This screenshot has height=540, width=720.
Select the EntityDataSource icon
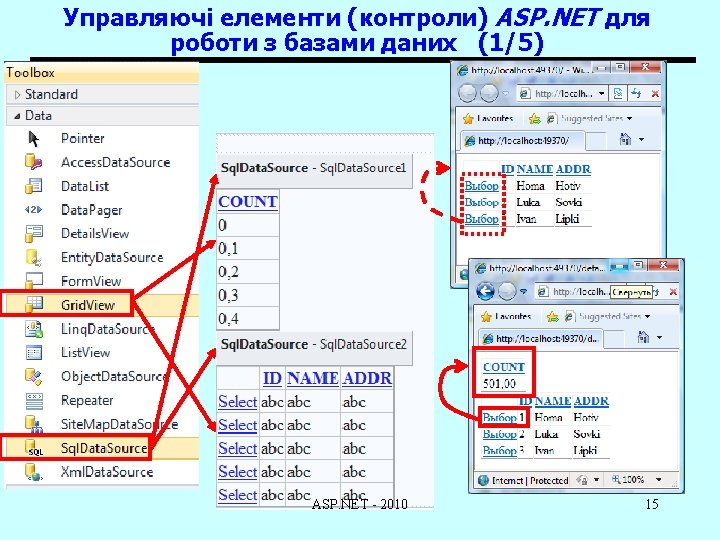pyautogui.click(x=34, y=257)
